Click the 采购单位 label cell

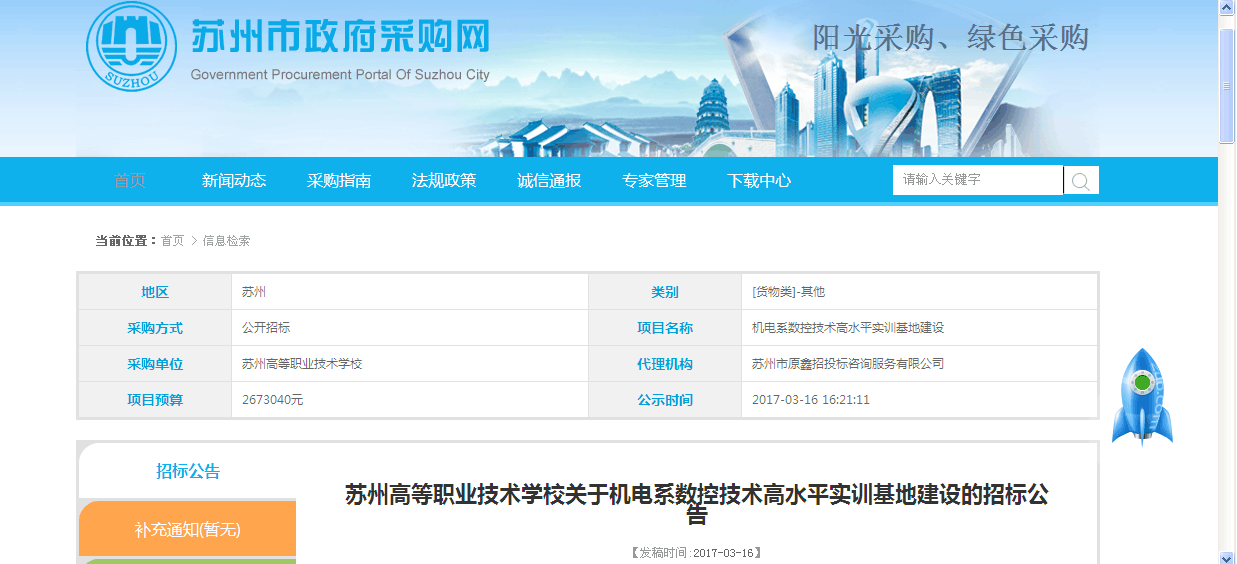(x=155, y=364)
